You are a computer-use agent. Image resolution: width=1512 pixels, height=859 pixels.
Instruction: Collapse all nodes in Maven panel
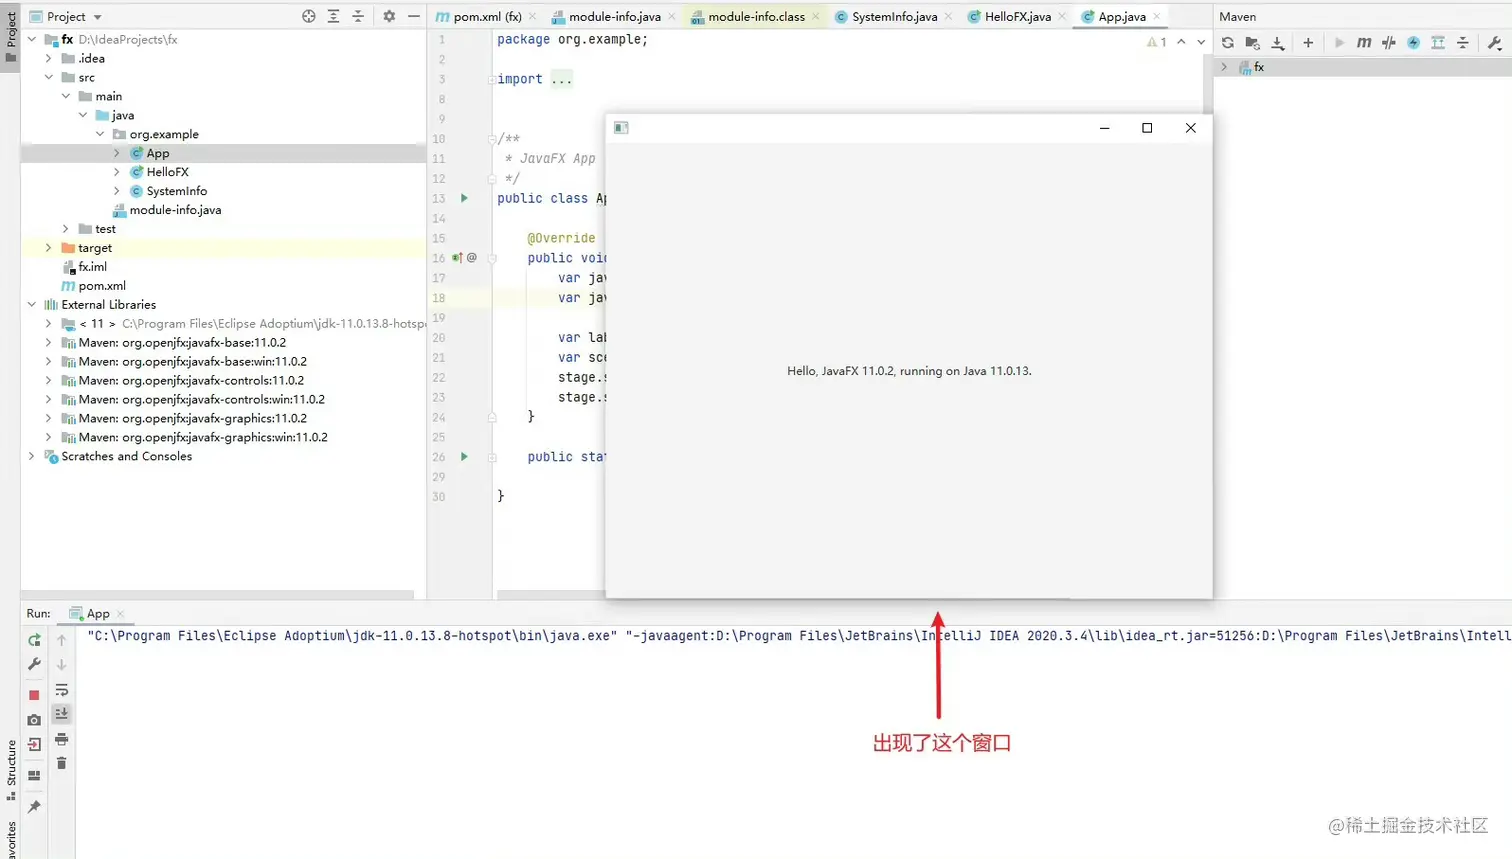tap(1462, 43)
